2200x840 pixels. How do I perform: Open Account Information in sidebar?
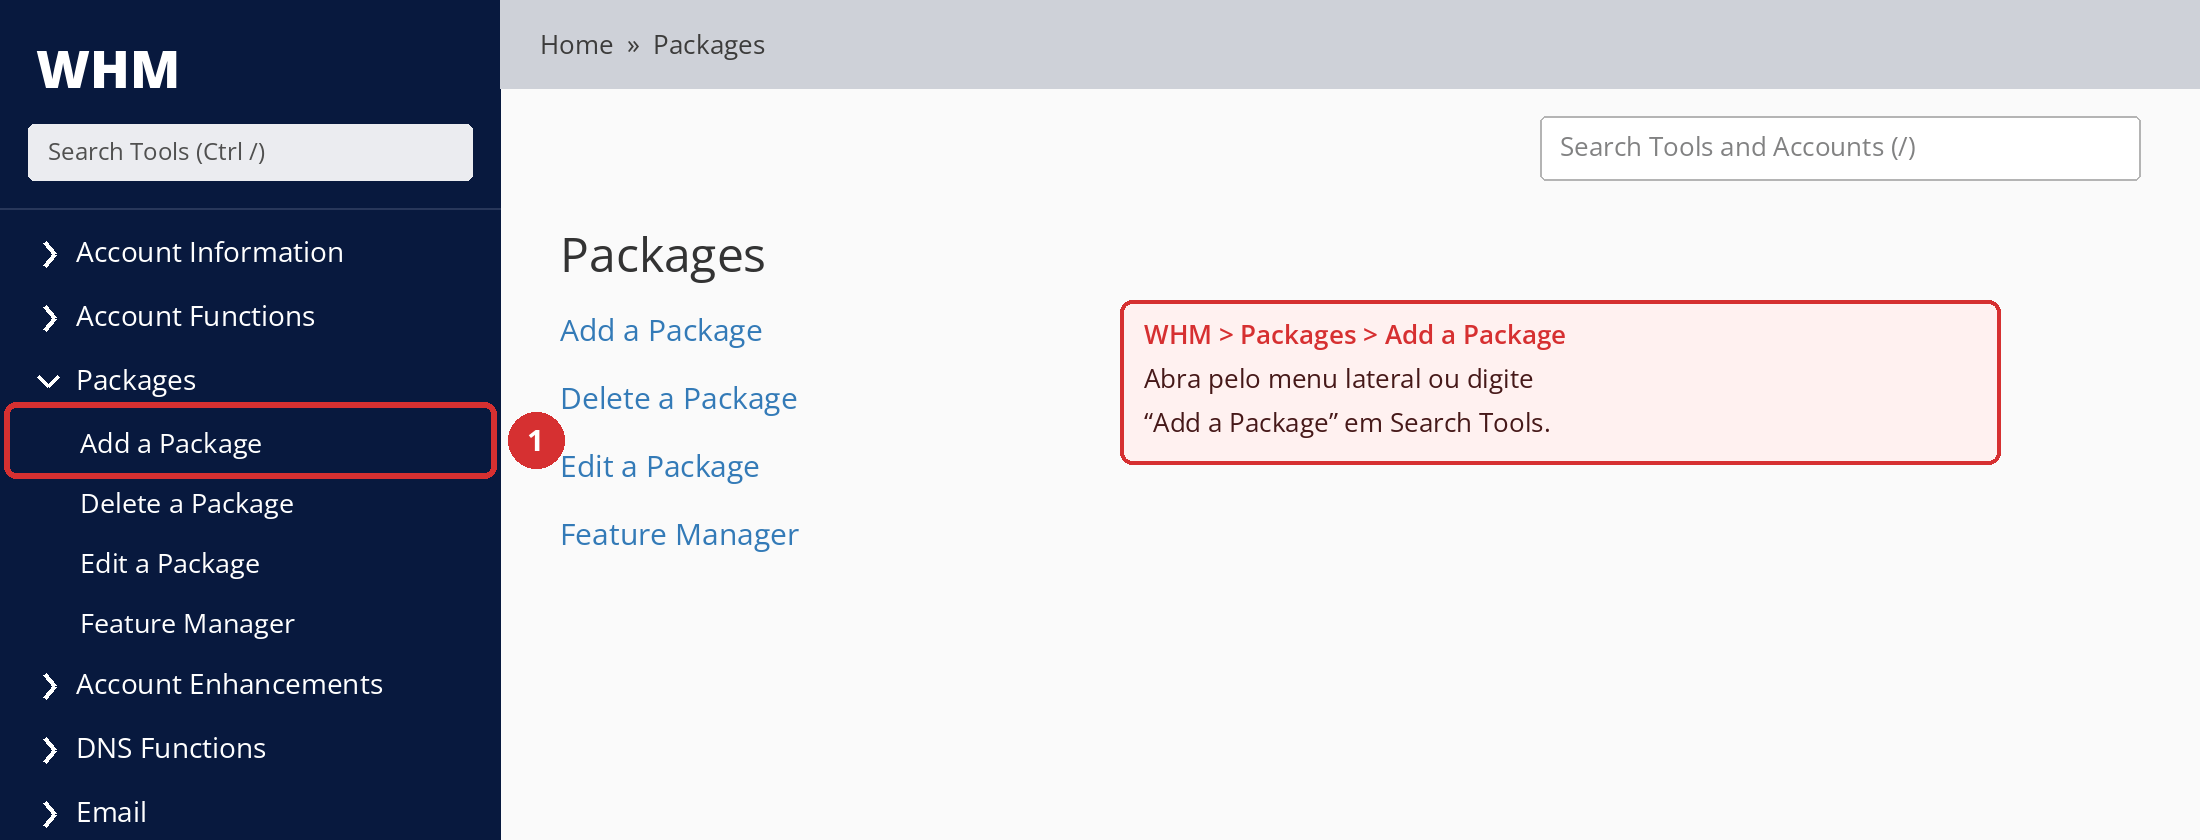click(x=209, y=252)
